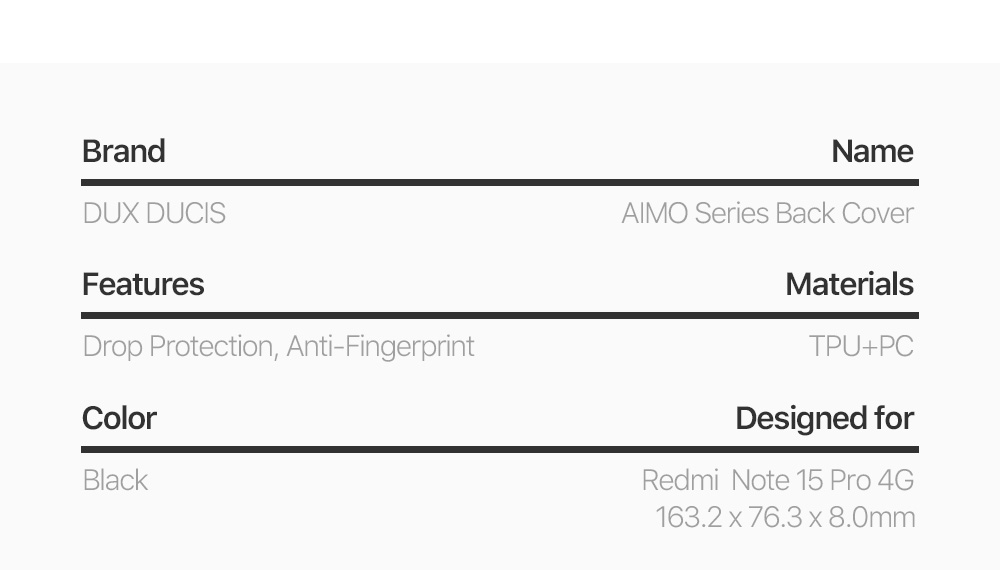Click the Color heading
Image resolution: width=1000 pixels, height=570 pixels.
119,418
